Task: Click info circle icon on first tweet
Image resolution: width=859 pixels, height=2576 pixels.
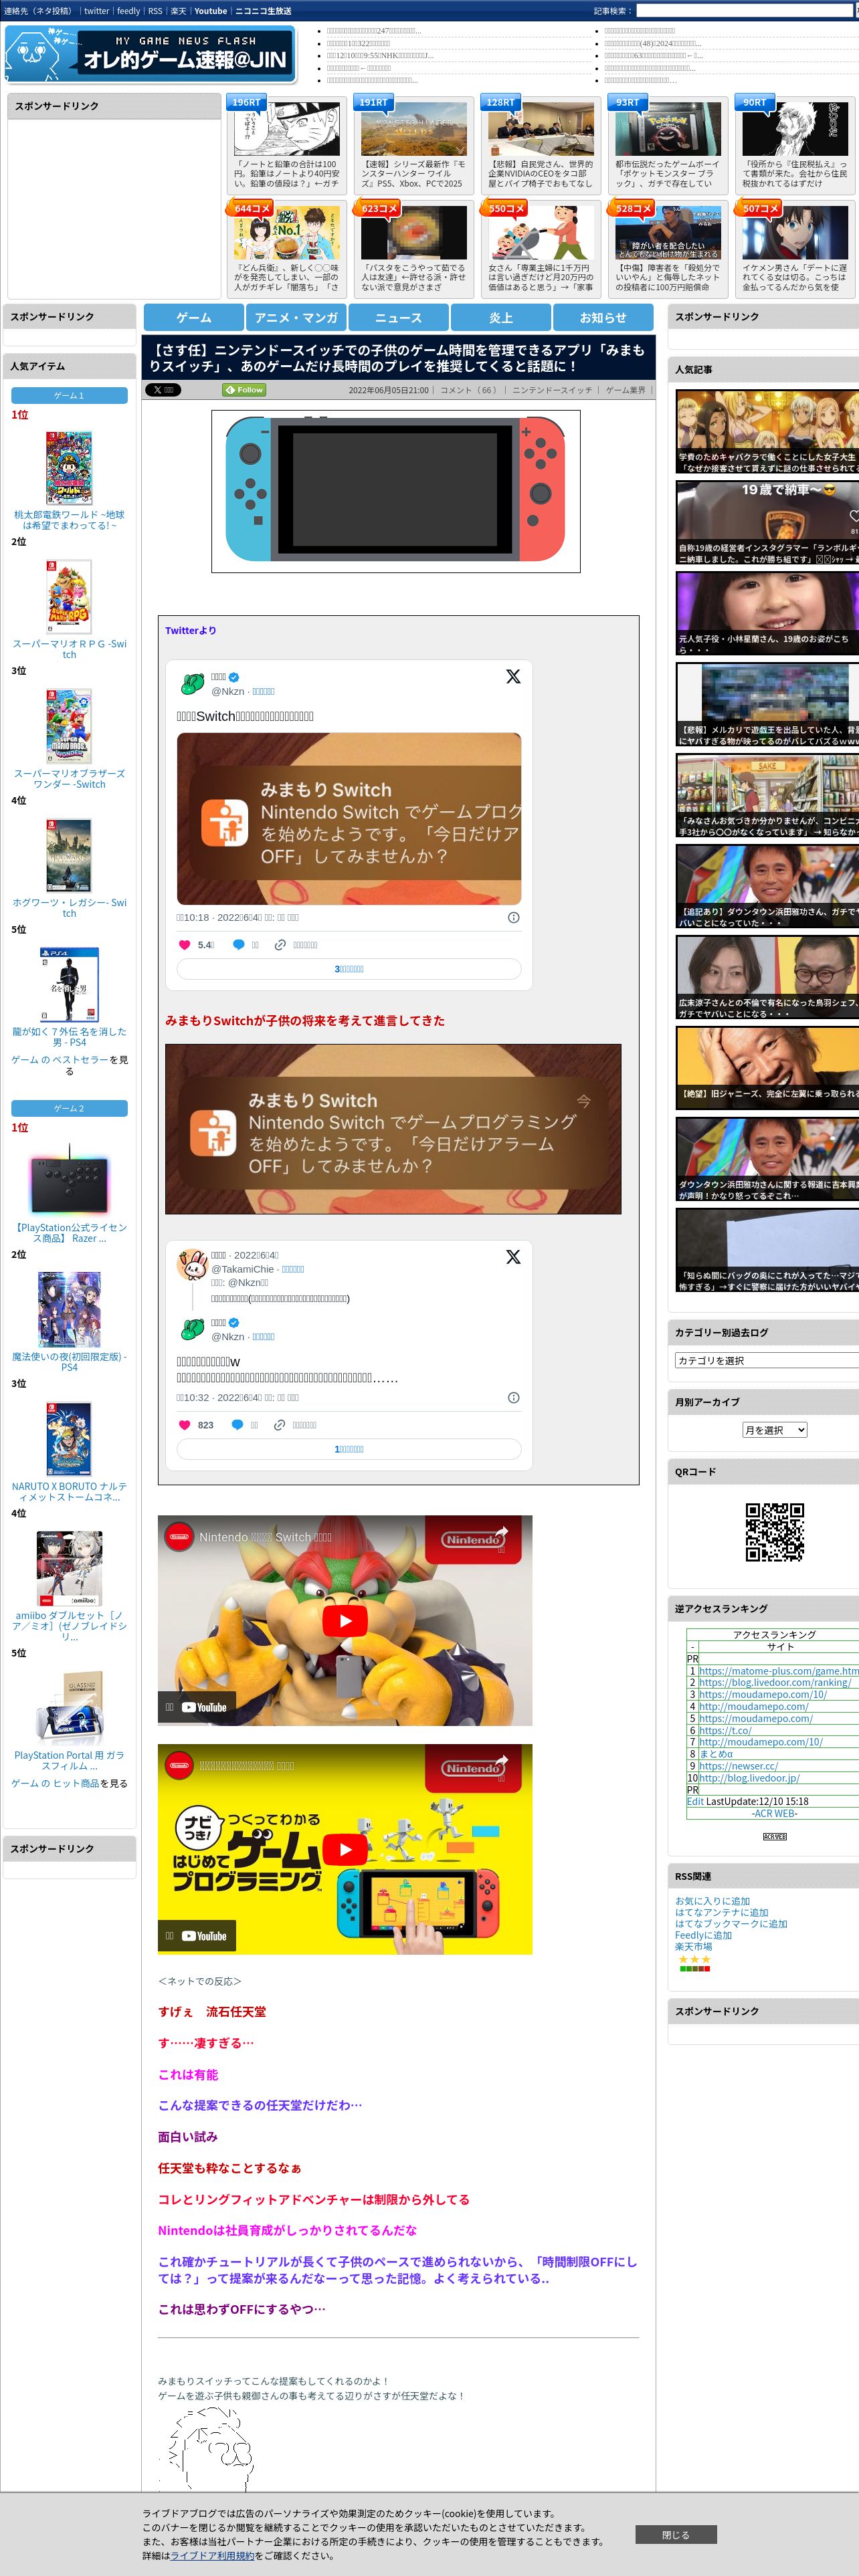Action: pyautogui.click(x=514, y=917)
